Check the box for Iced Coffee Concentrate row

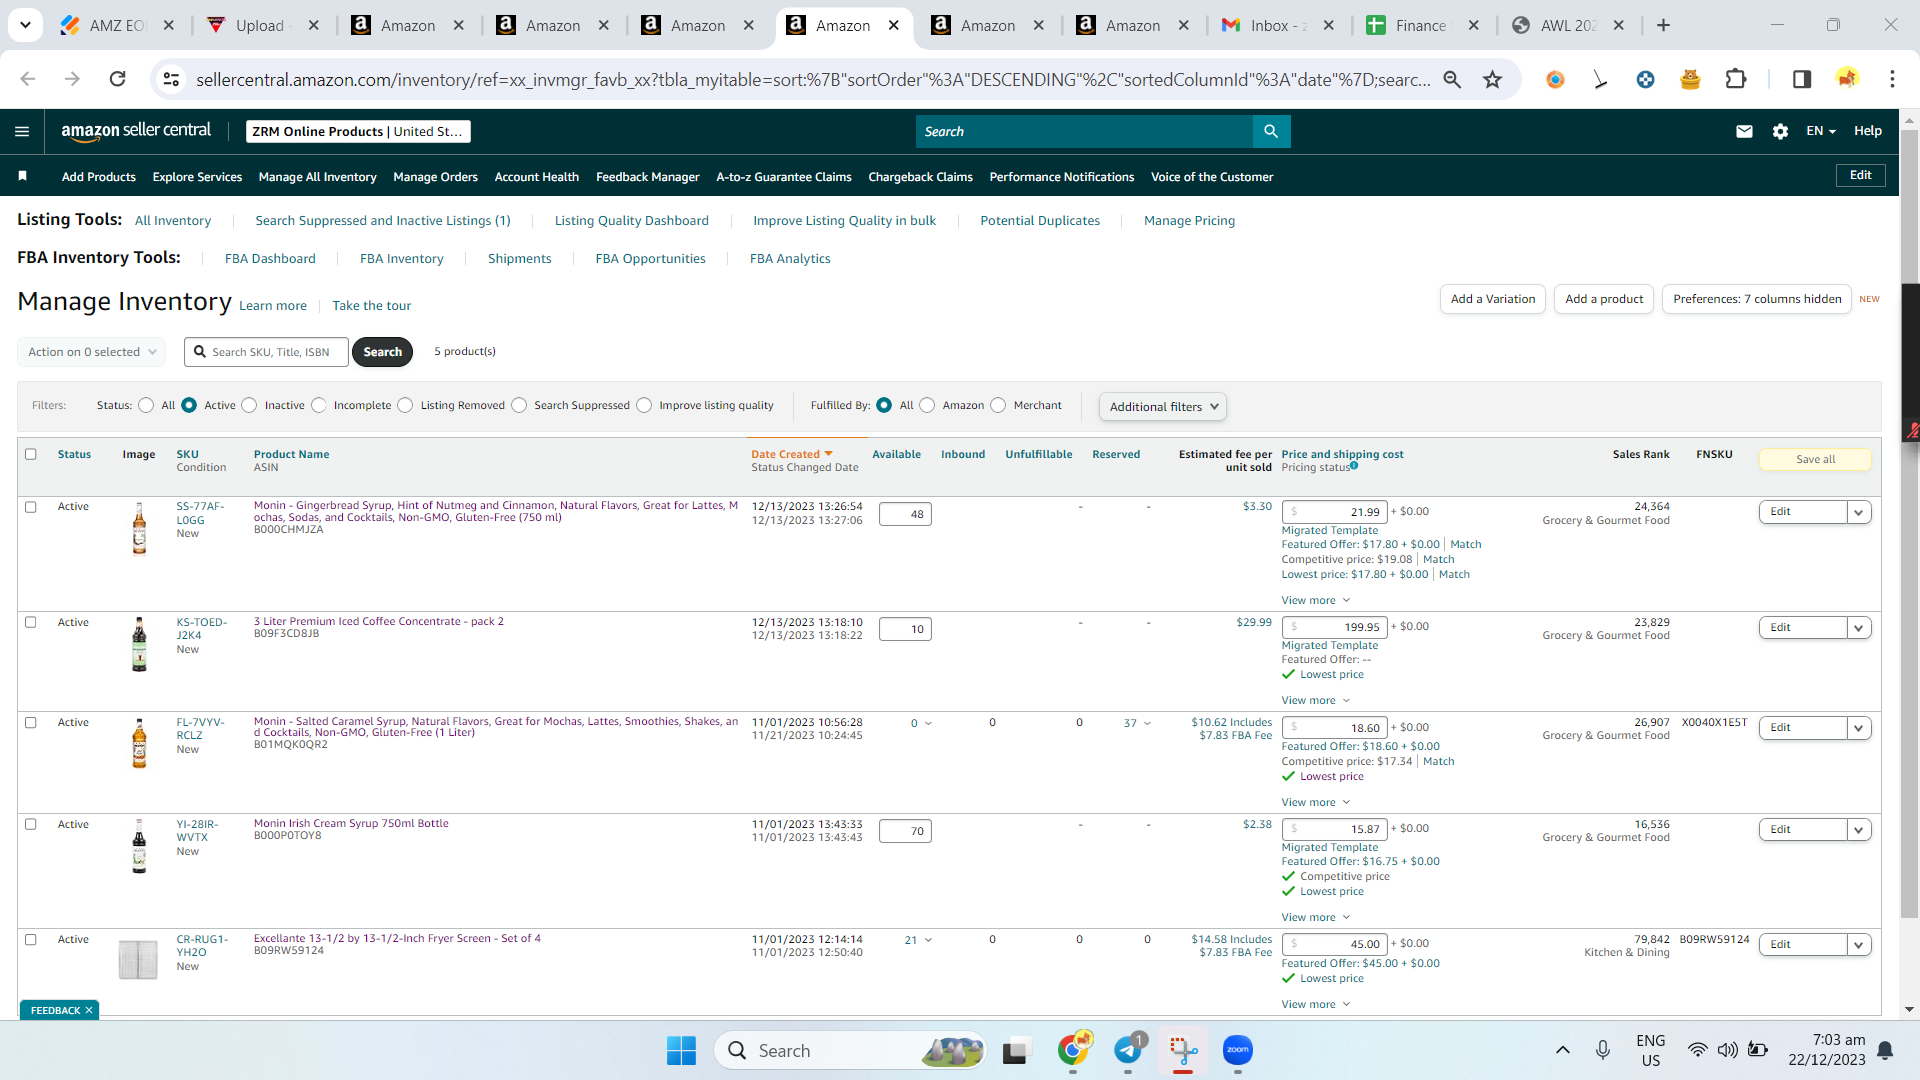pyautogui.click(x=31, y=622)
